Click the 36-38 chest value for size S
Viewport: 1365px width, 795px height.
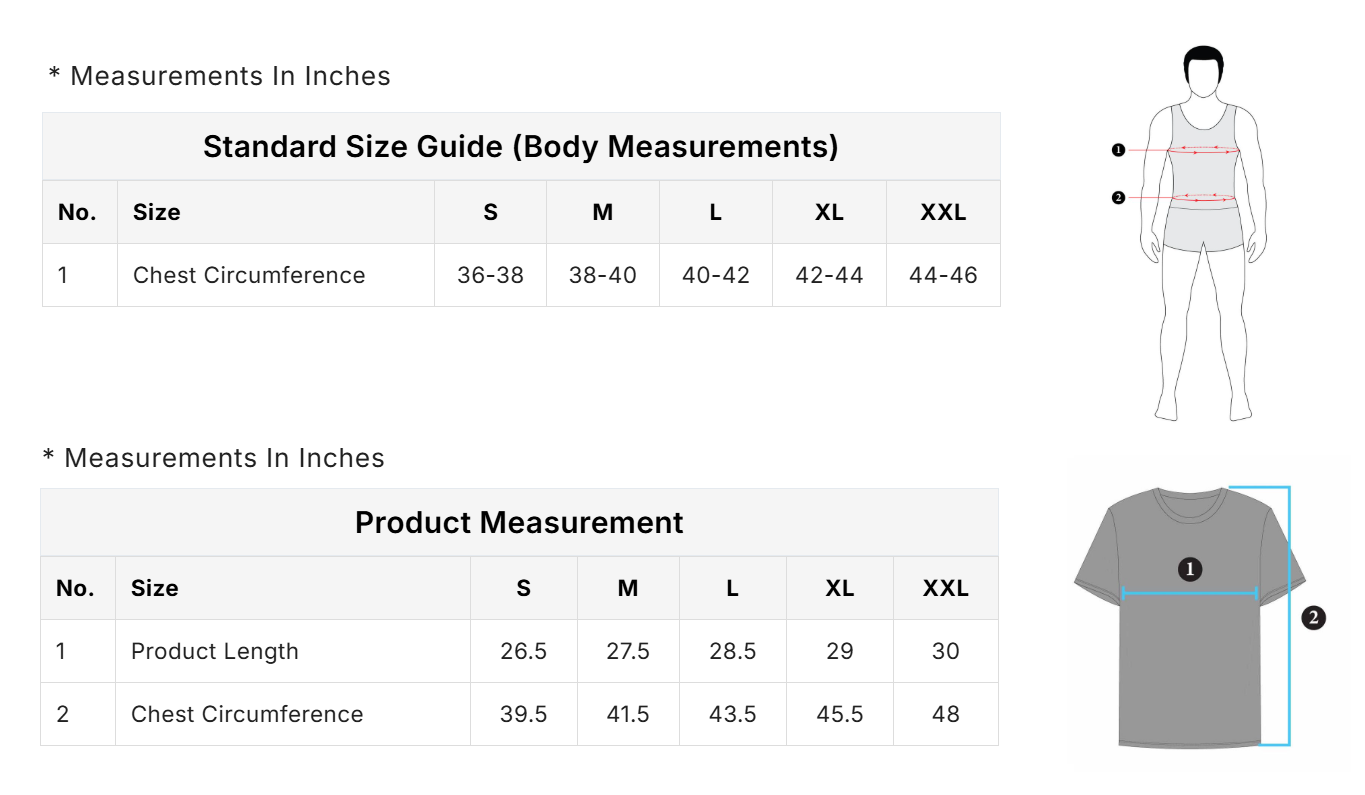click(490, 275)
